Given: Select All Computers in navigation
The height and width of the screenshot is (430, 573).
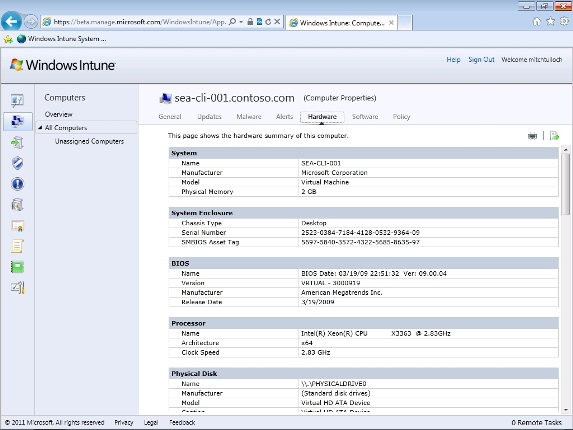Looking at the screenshot, I should [66, 128].
